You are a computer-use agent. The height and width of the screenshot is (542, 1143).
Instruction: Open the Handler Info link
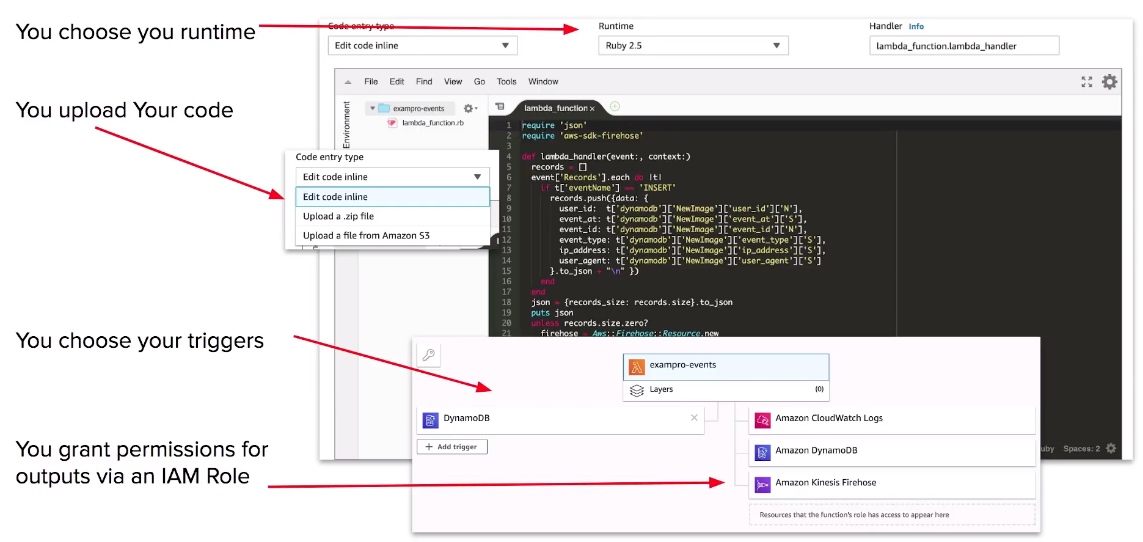(x=916, y=26)
